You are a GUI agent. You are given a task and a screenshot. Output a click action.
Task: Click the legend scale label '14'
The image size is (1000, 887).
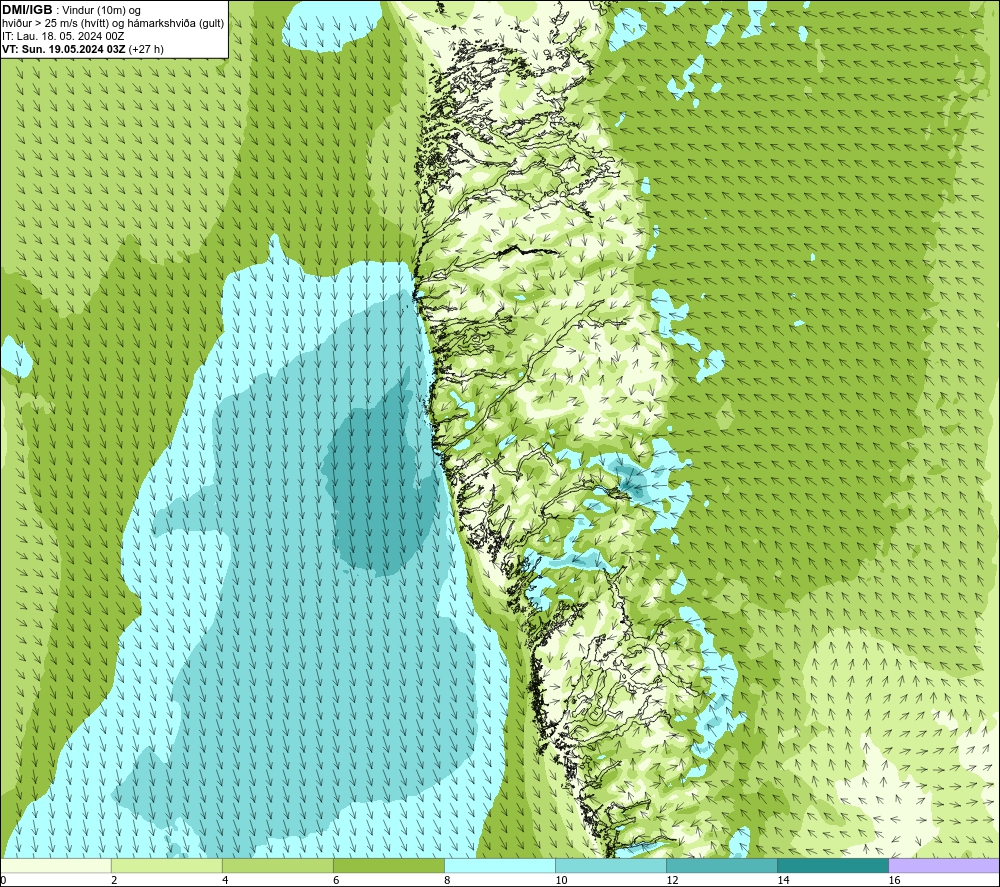tap(783, 881)
